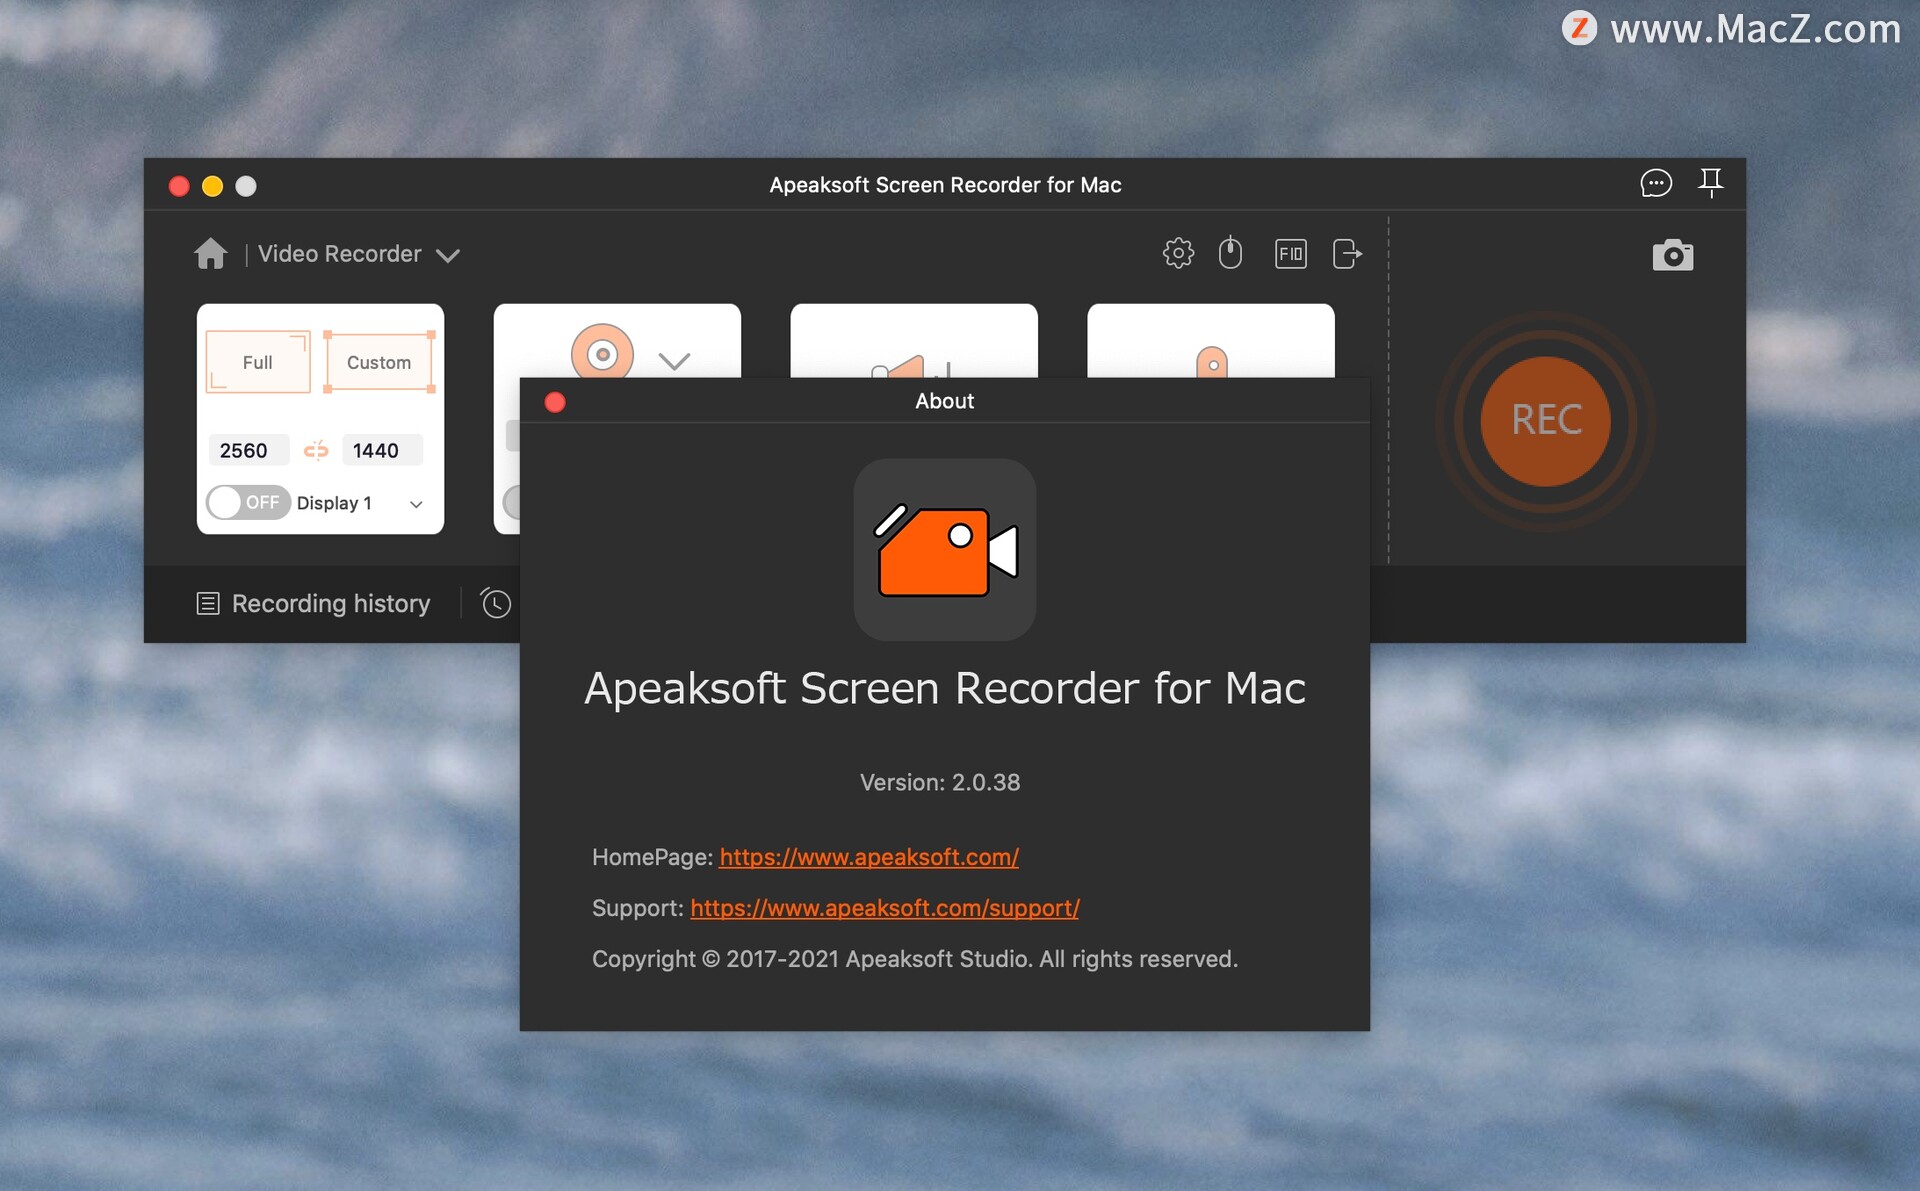
Task: Open mouse cursor recording options icon
Action: click(1230, 253)
